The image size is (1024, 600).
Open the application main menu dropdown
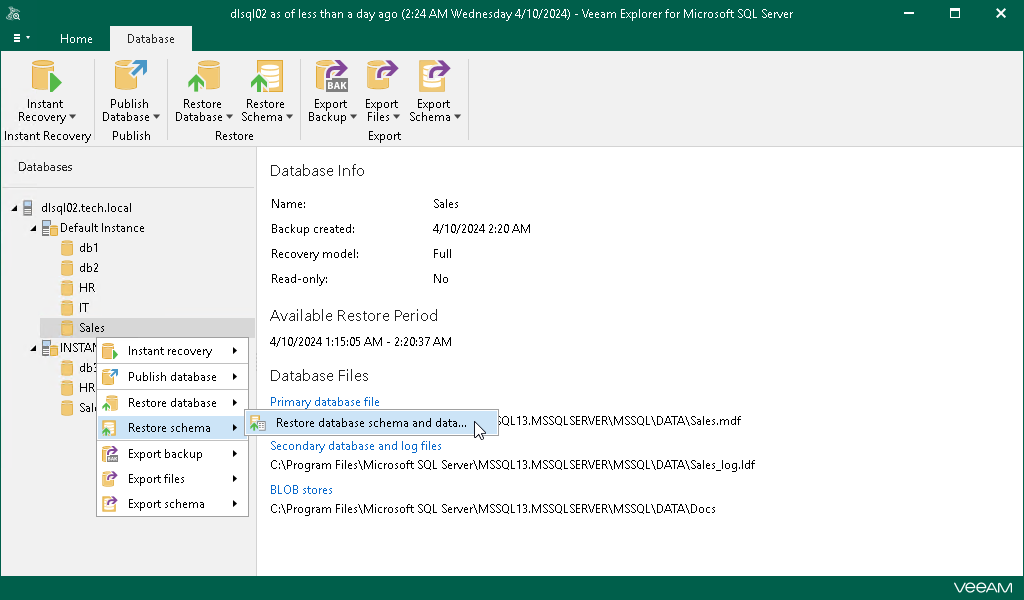coord(20,38)
